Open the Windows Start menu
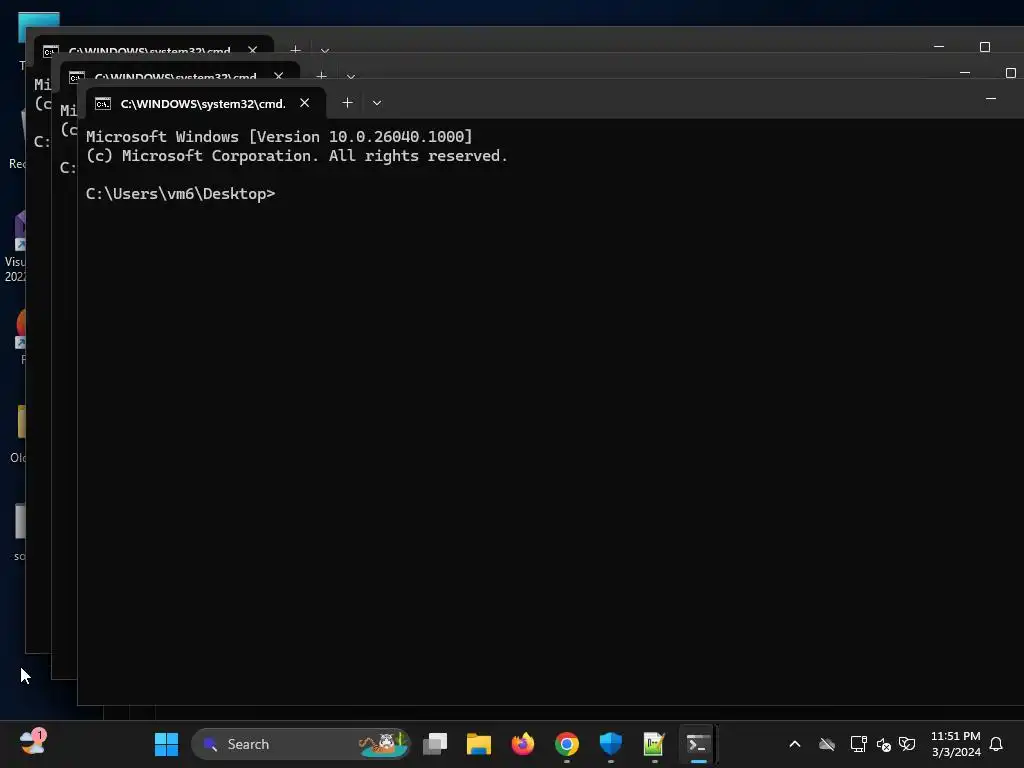This screenshot has height=768, width=1024. point(166,744)
